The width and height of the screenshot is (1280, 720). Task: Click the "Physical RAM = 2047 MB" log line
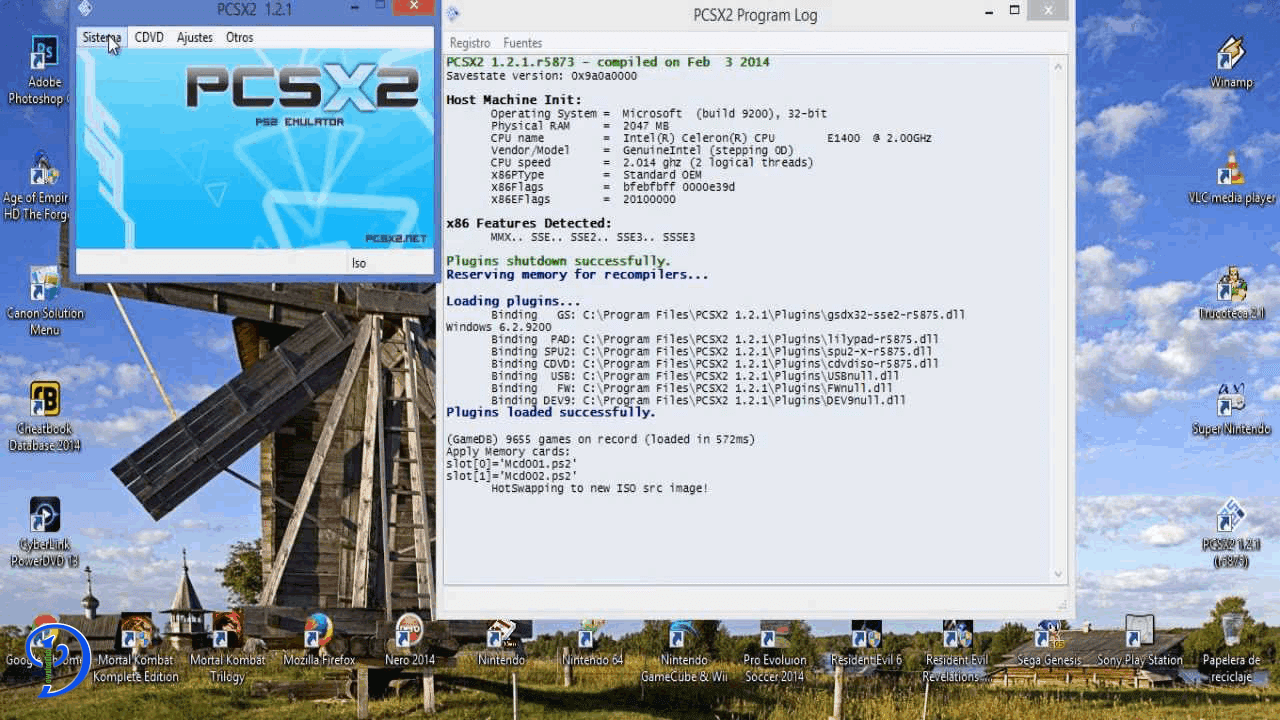coord(580,126)
